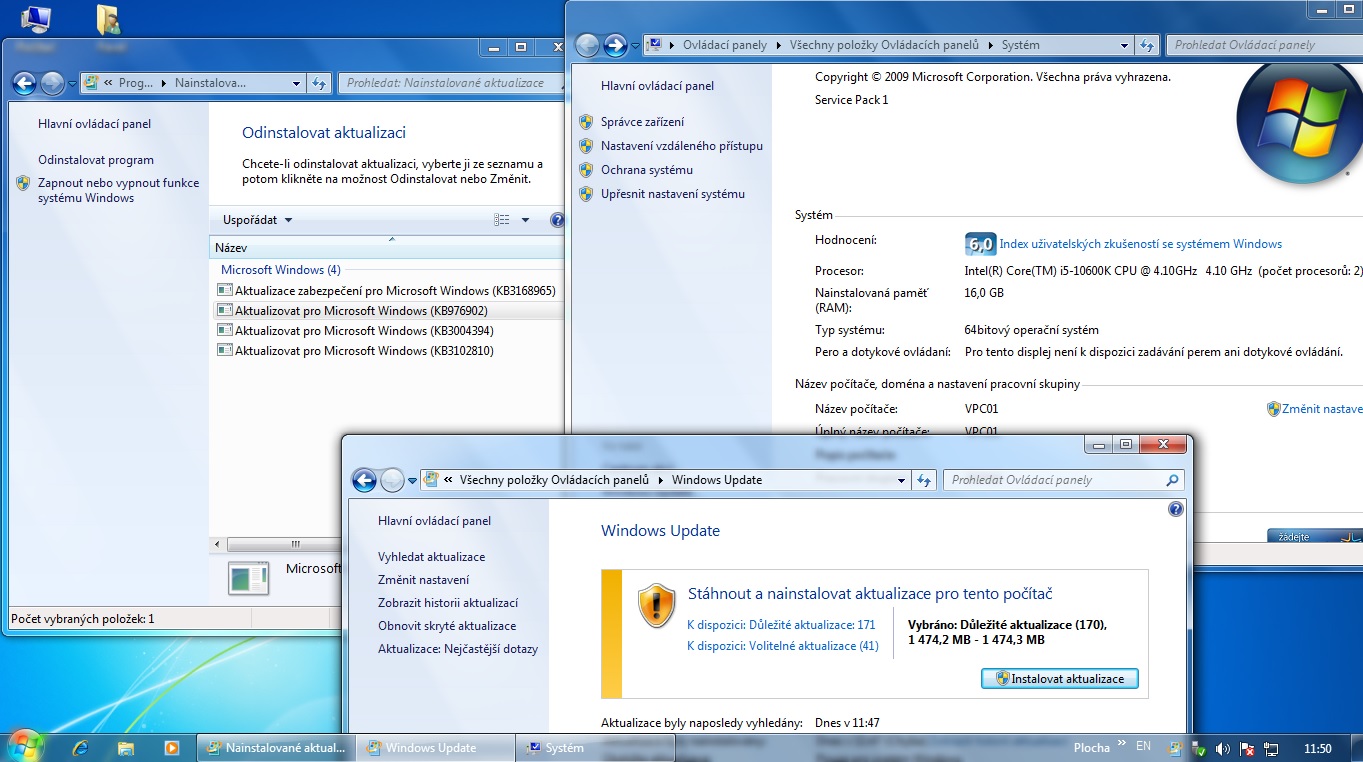Click the network icon in the tray
Image resolution: width=1363 pixels, height=762 pixels.
[x=1271, y=748]
